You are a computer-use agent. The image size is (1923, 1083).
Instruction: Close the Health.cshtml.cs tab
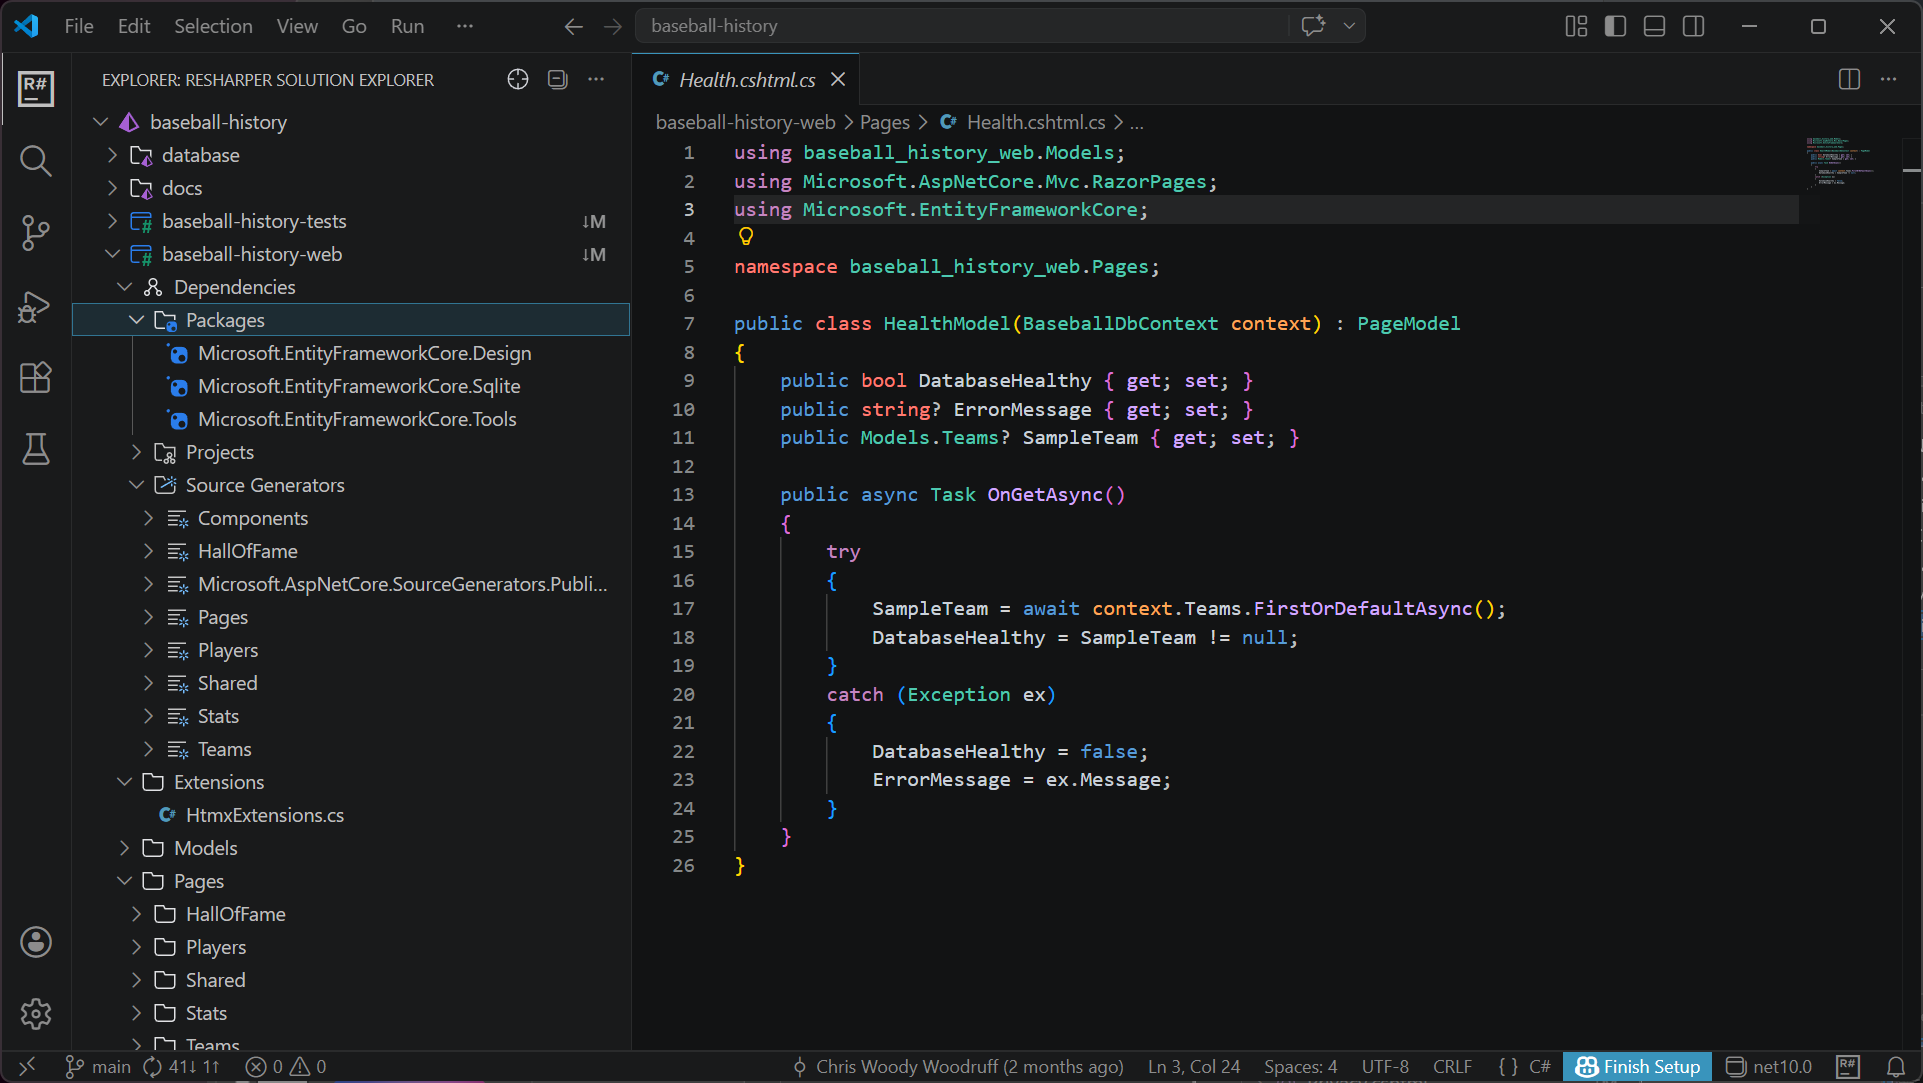[x=838, y=80]
